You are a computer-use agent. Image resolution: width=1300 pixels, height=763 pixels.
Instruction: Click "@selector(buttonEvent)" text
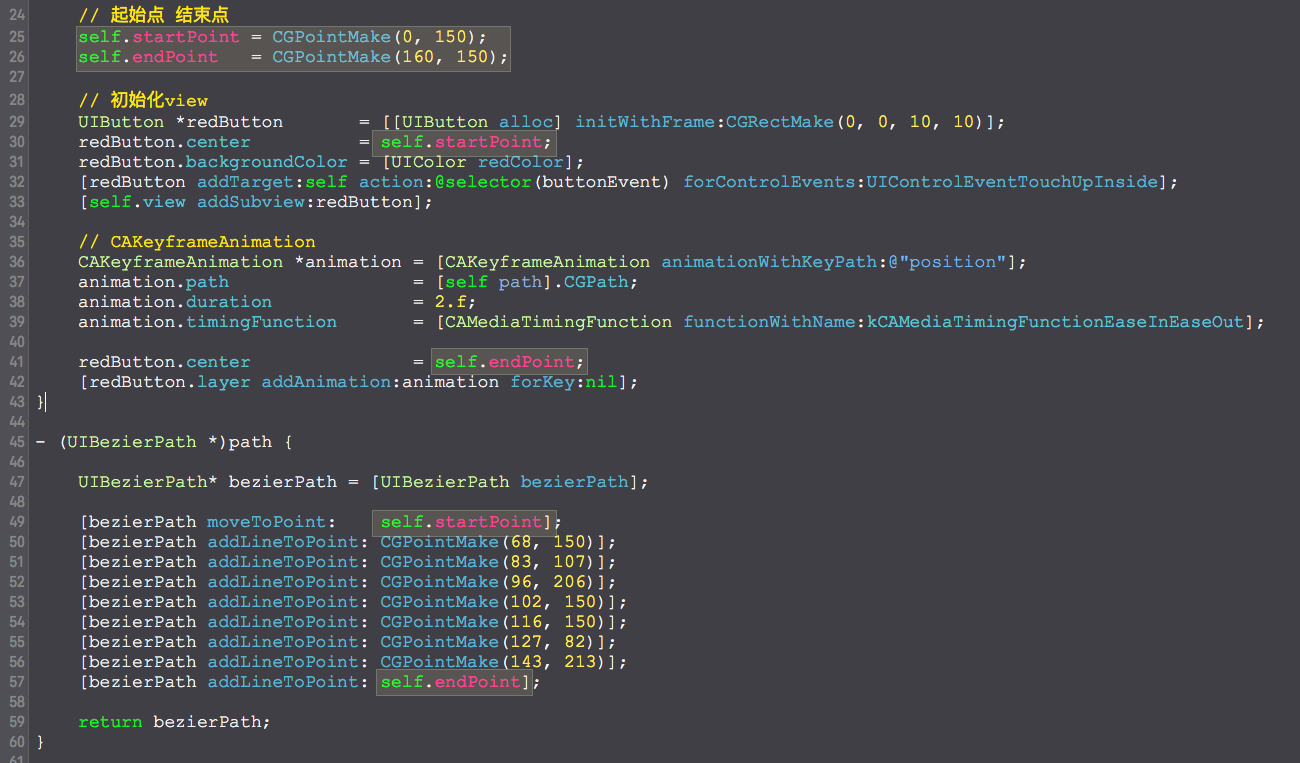coord(551,182)
